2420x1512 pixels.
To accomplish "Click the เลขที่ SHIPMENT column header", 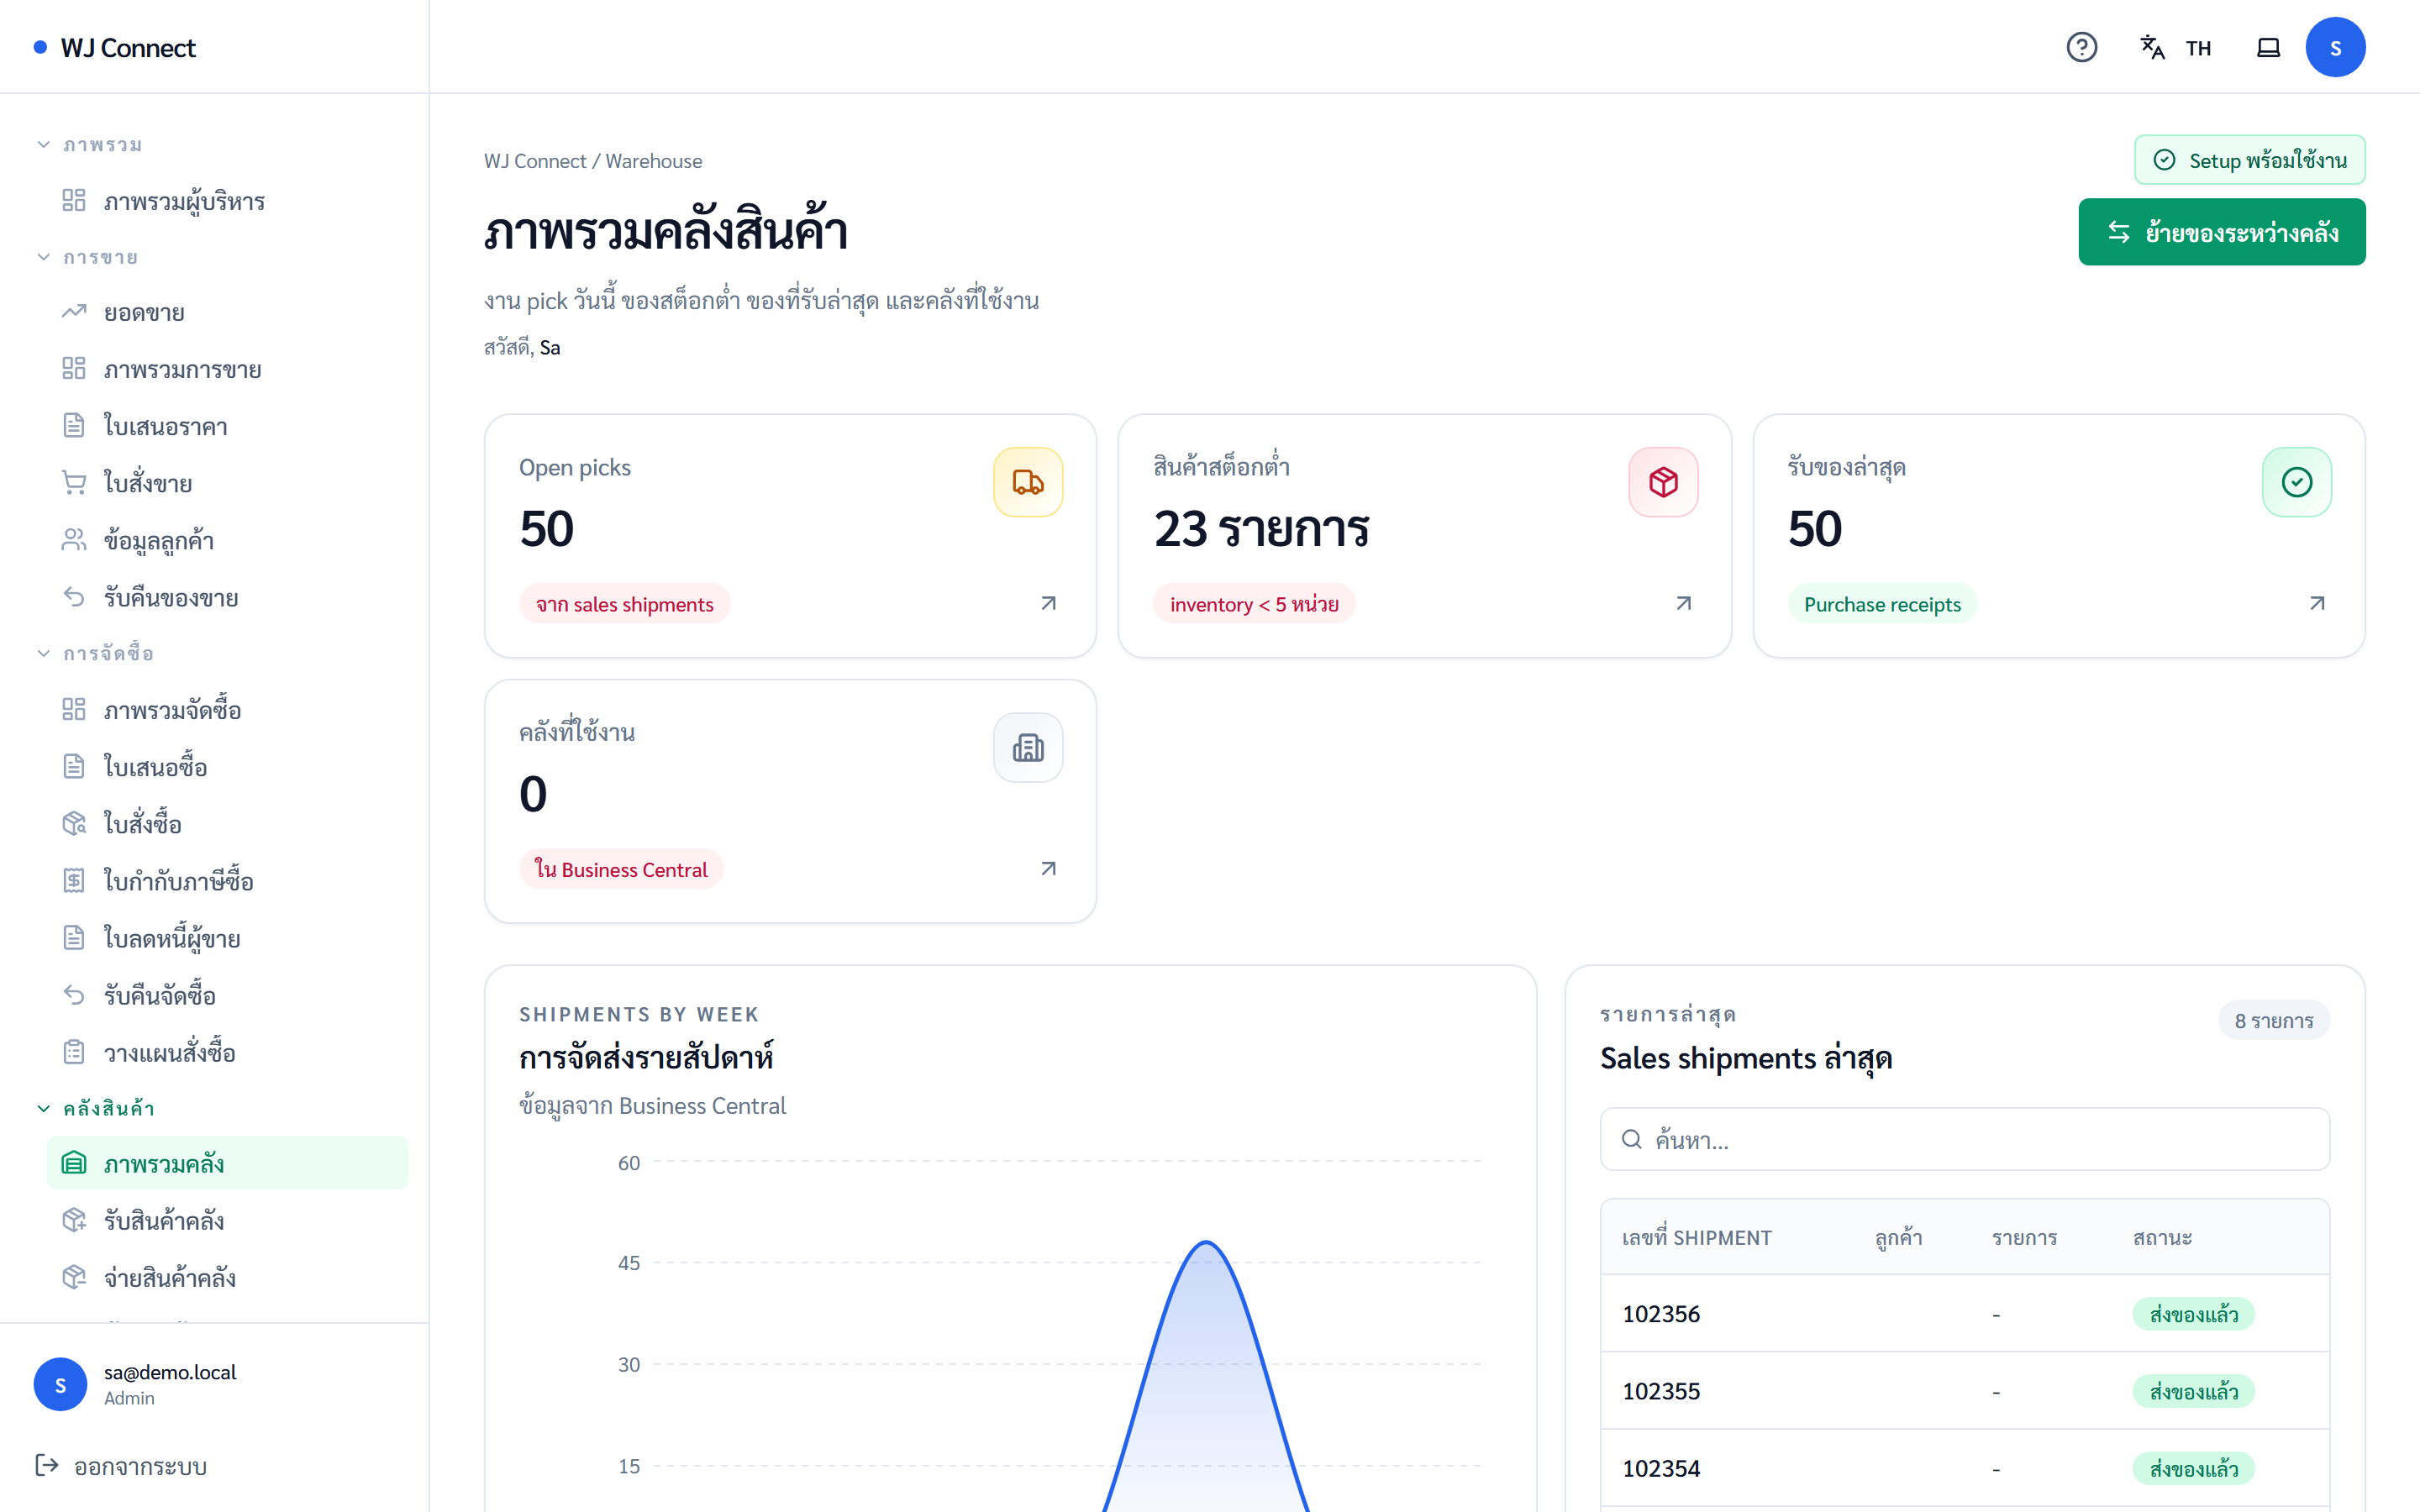I will click(x=1696, y=1237).
